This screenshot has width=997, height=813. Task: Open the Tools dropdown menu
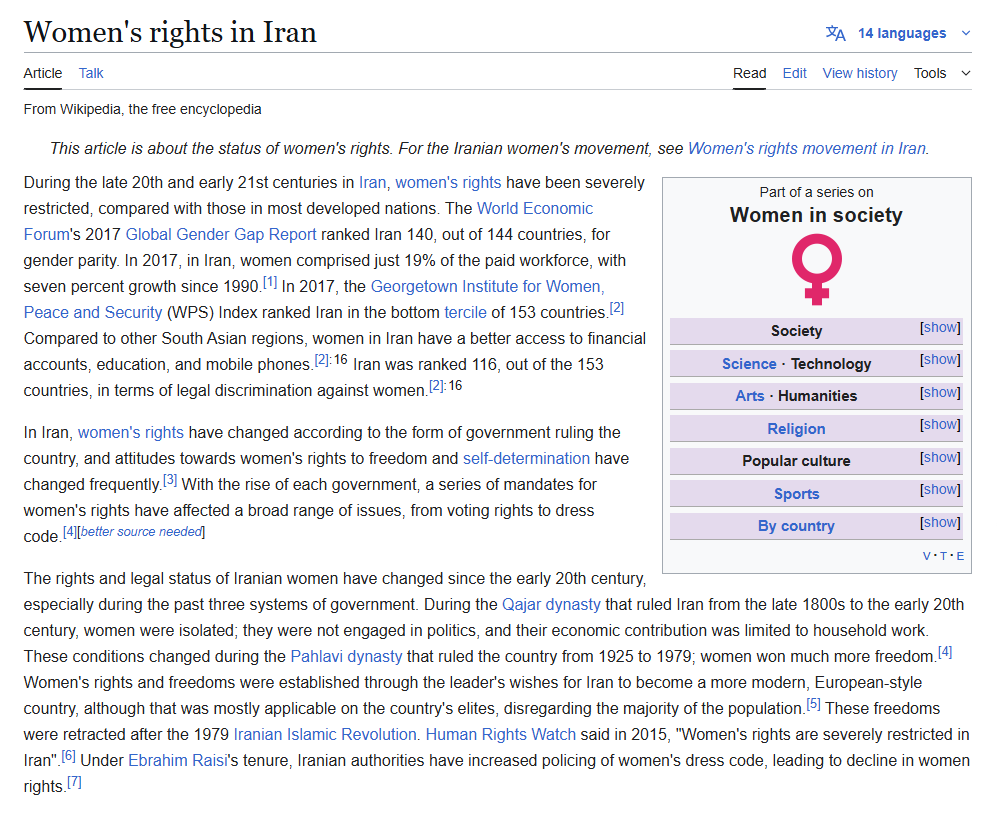click(942, 73)
